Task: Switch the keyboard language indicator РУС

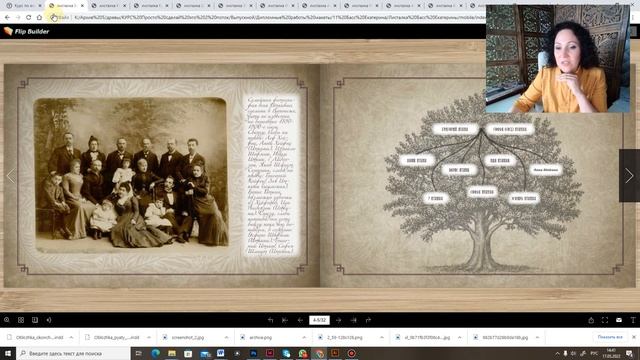Action: [x=594, y=353]
